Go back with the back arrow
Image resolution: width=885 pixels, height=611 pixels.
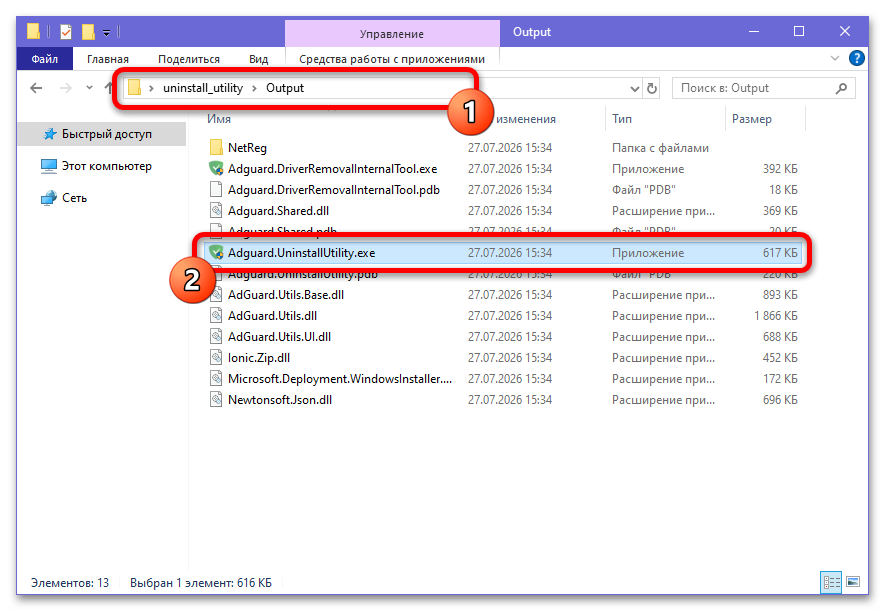click(x=36, y=88)
